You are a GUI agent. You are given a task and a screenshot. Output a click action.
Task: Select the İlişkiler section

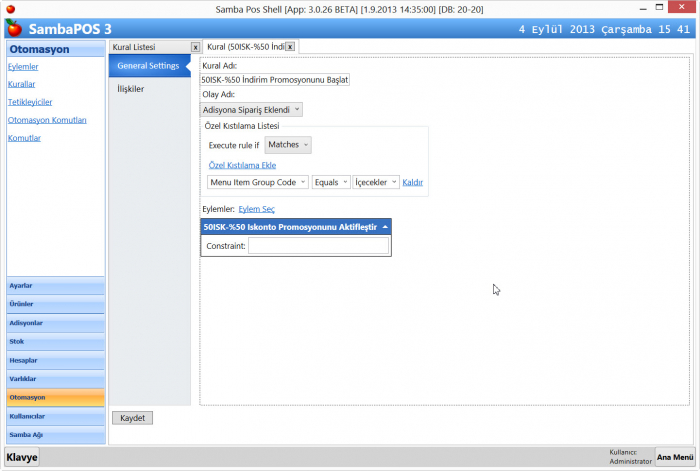click(x=131, y=89)
